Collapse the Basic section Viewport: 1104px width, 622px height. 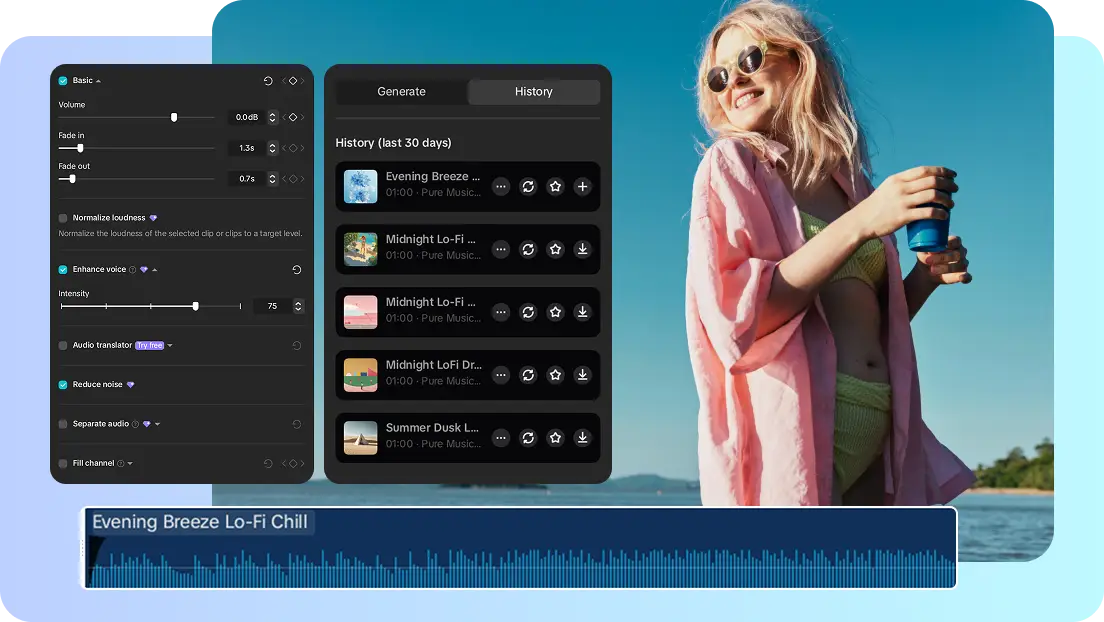click(100, 80)
